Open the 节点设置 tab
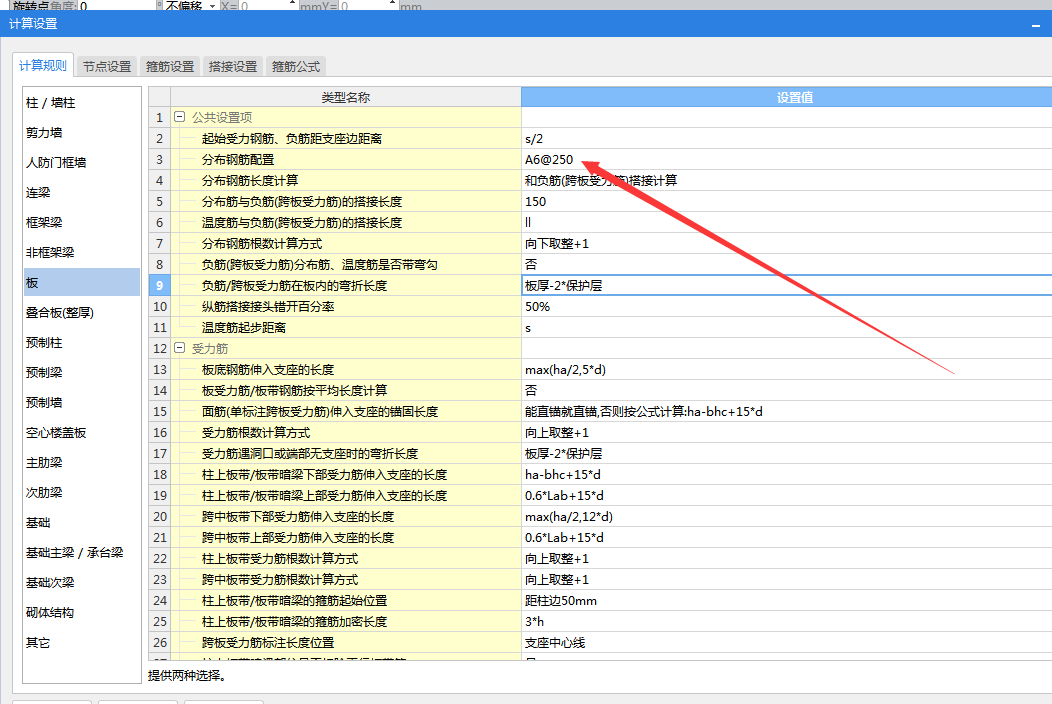The width and height of the screenshot is (1052, 704). [107, 66]
